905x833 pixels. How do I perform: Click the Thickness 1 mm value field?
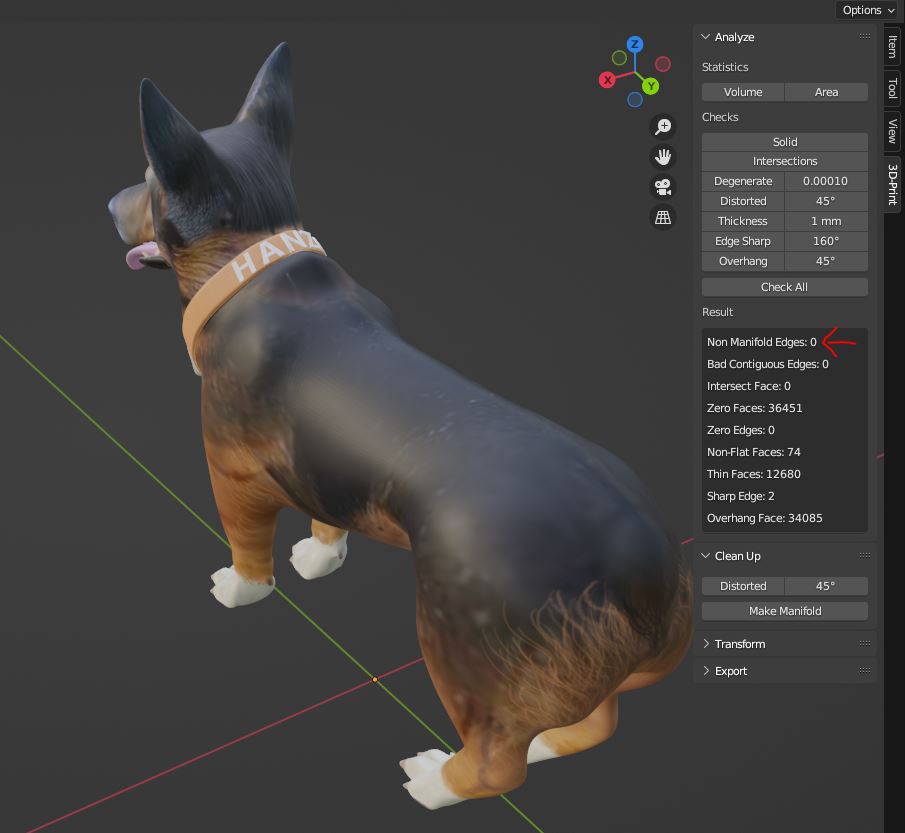point(826,221)
